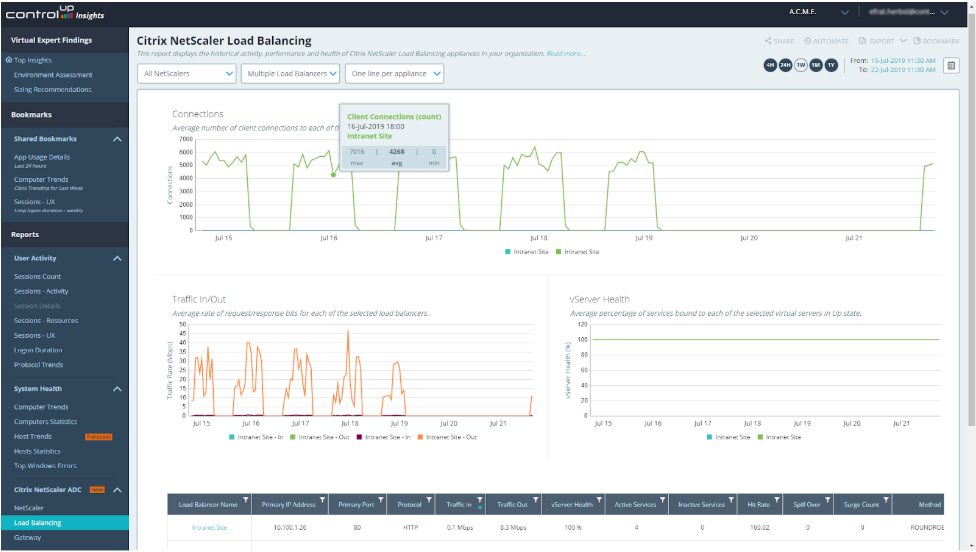Open the Gateway report
Screen dimensions: 976x552
click(x=27, y=538)
